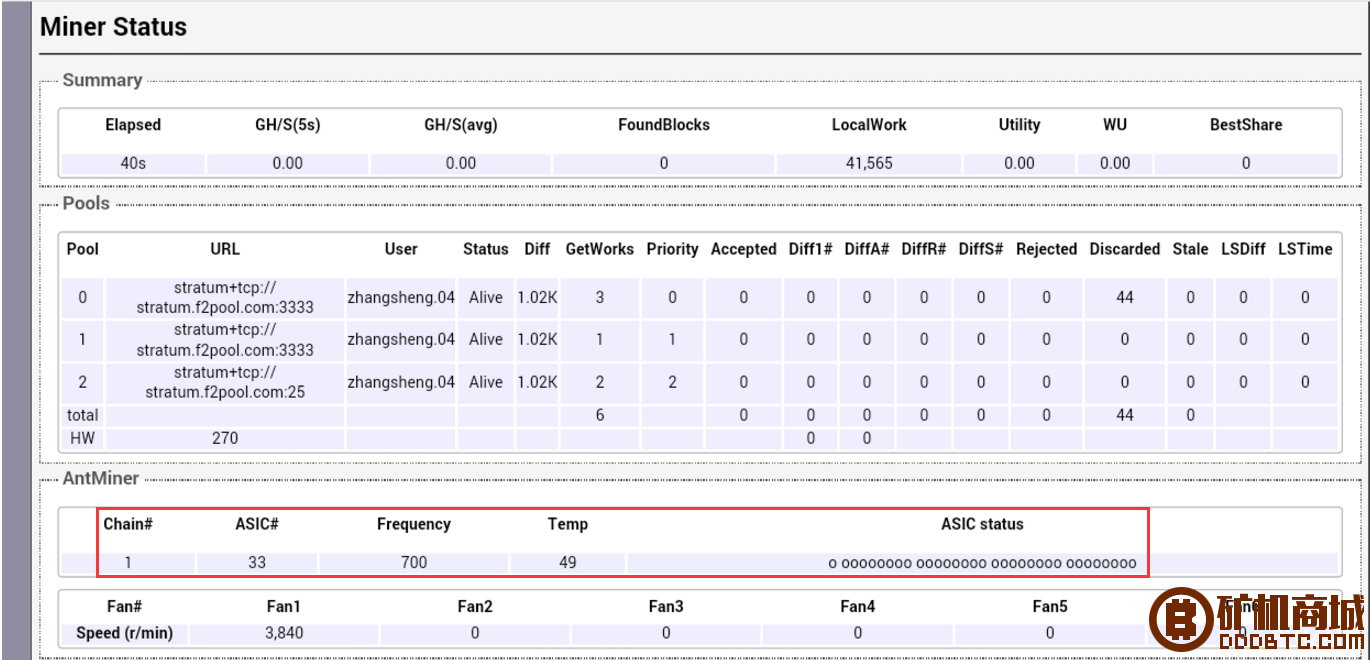The image size is (1370, 660).
Task: Select pool 1 stratum.f2pool.com:3333 URL
Action: tap(225, 339)
